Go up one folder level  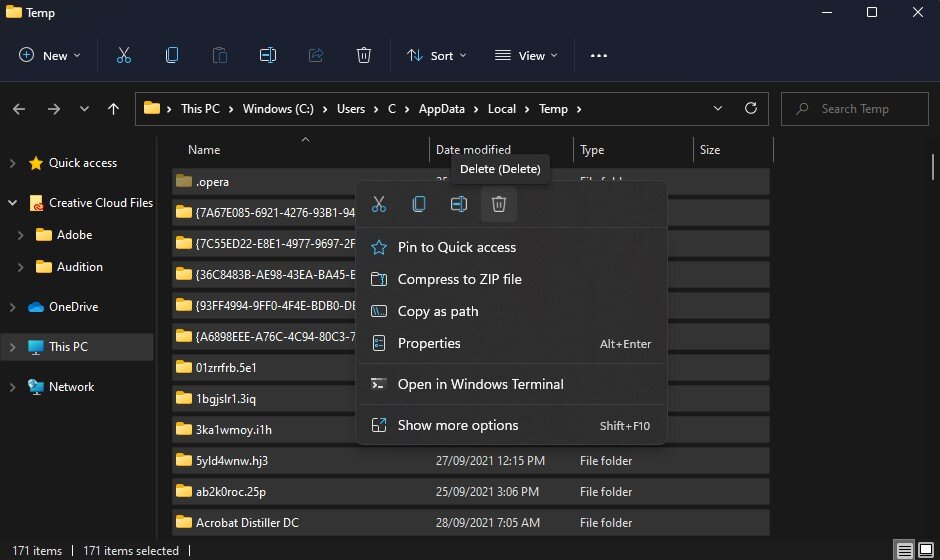tap(113, 109)
